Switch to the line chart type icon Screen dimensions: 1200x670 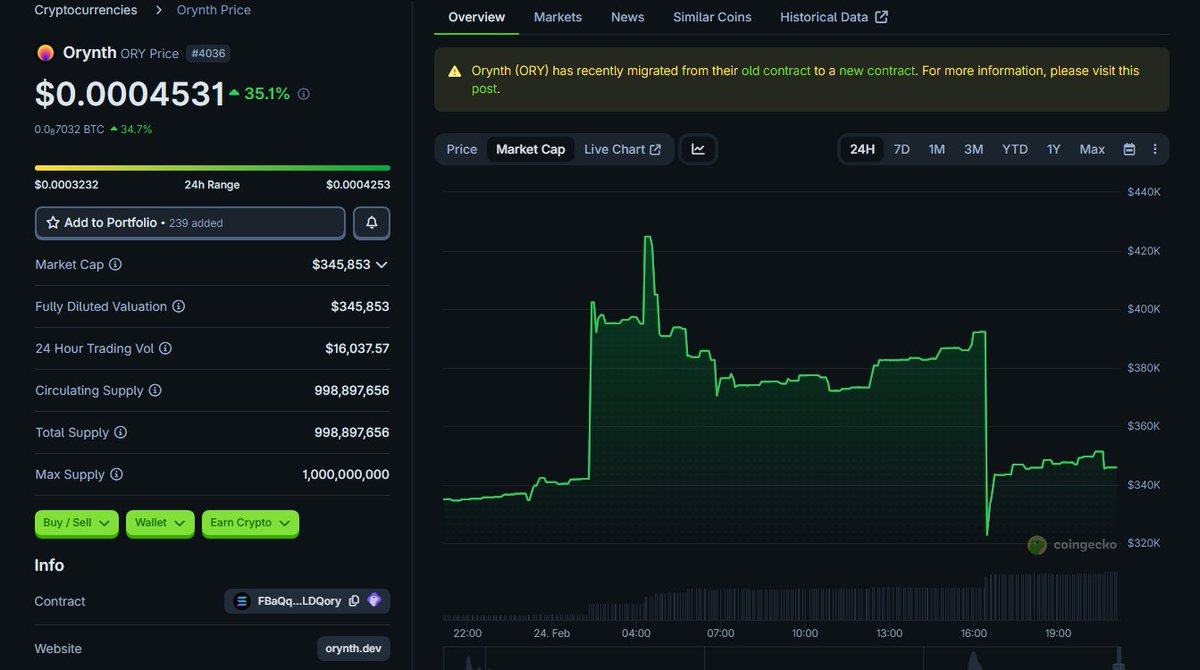(698, 149)
